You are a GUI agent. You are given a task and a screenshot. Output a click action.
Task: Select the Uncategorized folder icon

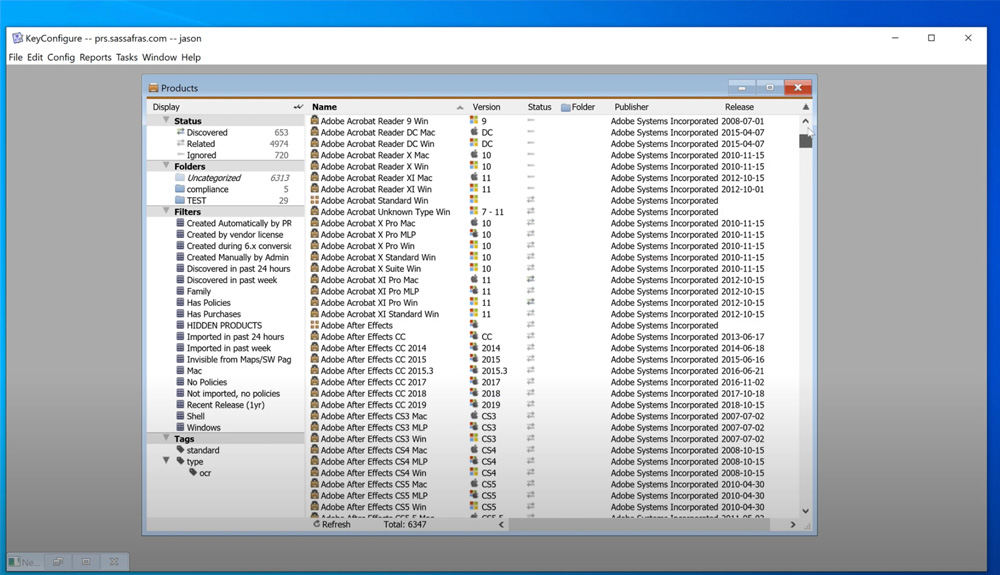tap(180, 178)
